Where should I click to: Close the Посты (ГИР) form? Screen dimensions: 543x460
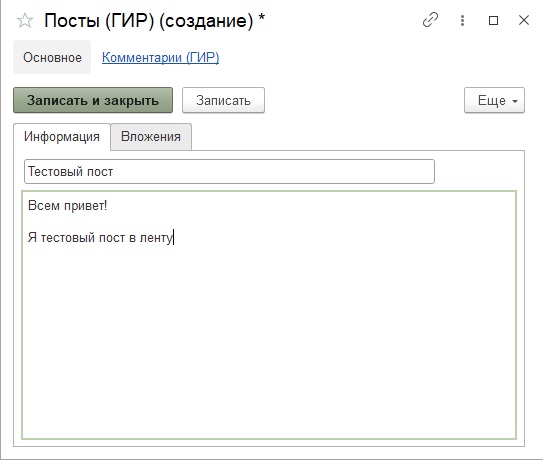click(524, 20)
